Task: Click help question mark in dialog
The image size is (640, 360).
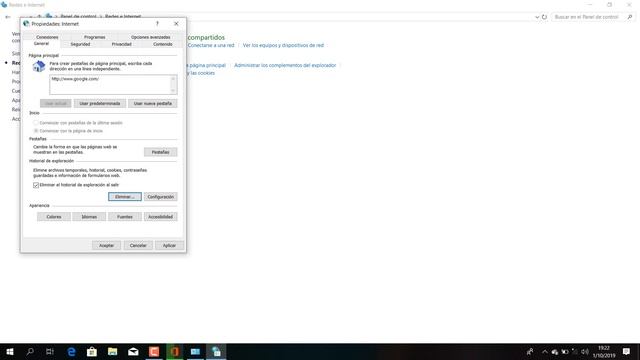Action: pyautogui.click(x=157, y=24)
